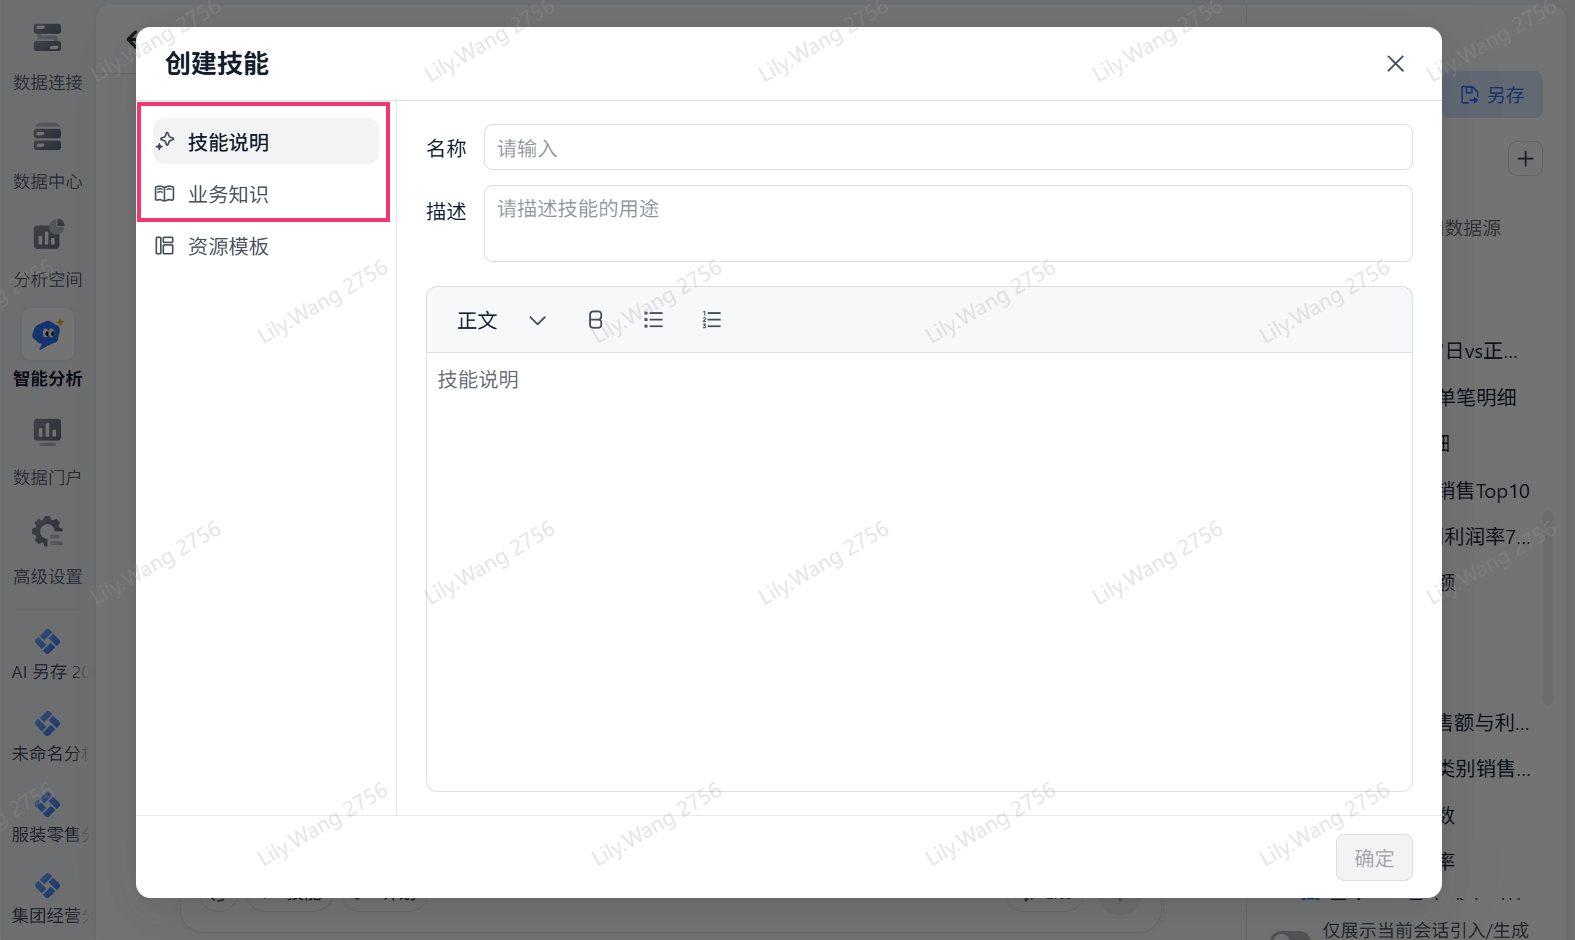Go to 分析空间 in the sidebar
Viewport: 1575px width, 940px height.
[x=47, y=252]
